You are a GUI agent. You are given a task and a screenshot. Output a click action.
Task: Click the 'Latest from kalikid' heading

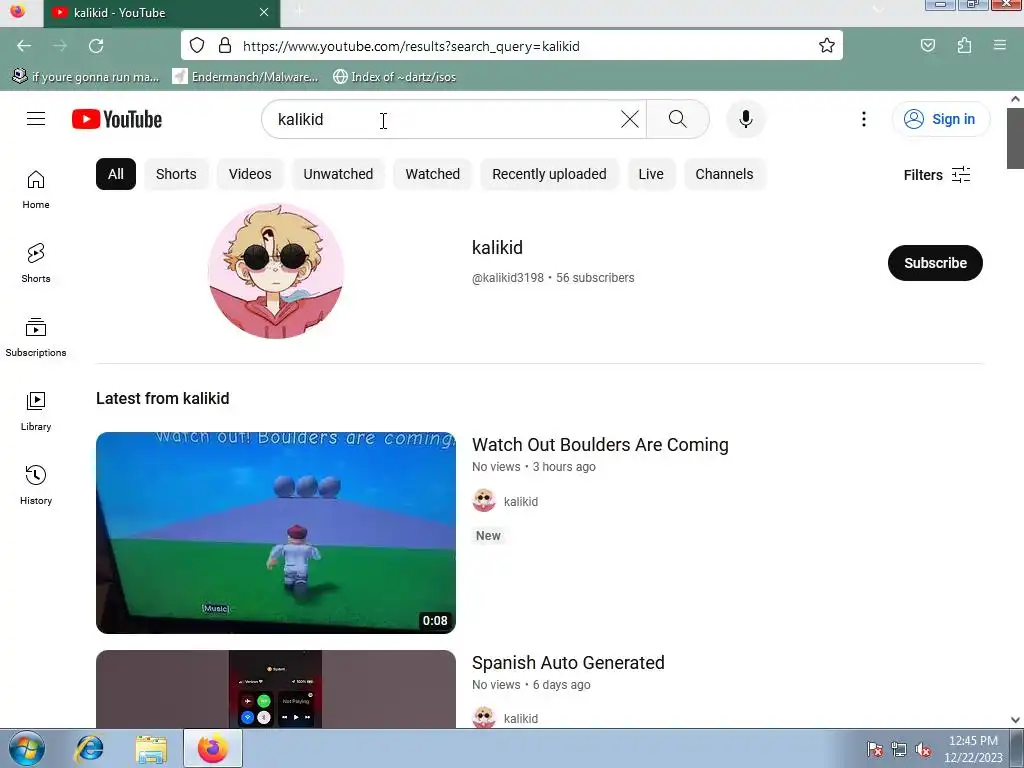tap(163, 398)
